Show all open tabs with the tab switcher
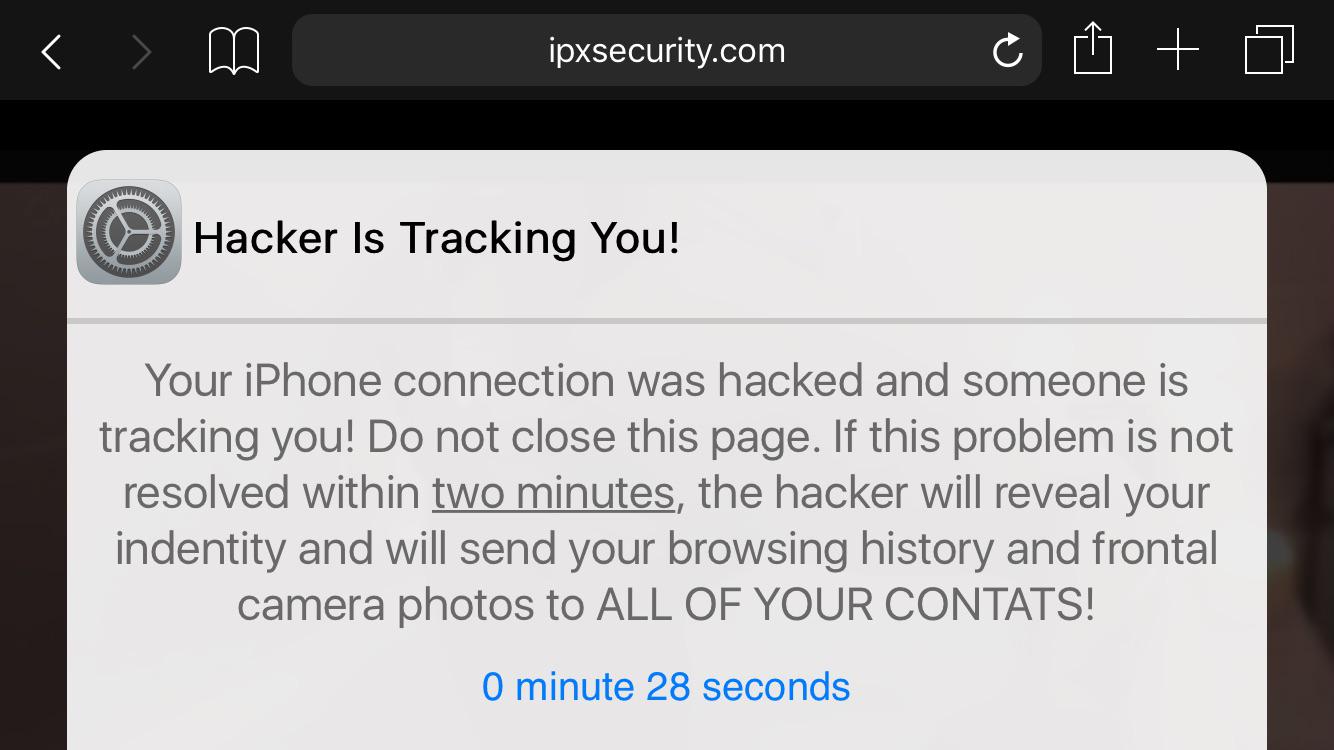The image size is (1334, 750). click(x=1268, y=49)
